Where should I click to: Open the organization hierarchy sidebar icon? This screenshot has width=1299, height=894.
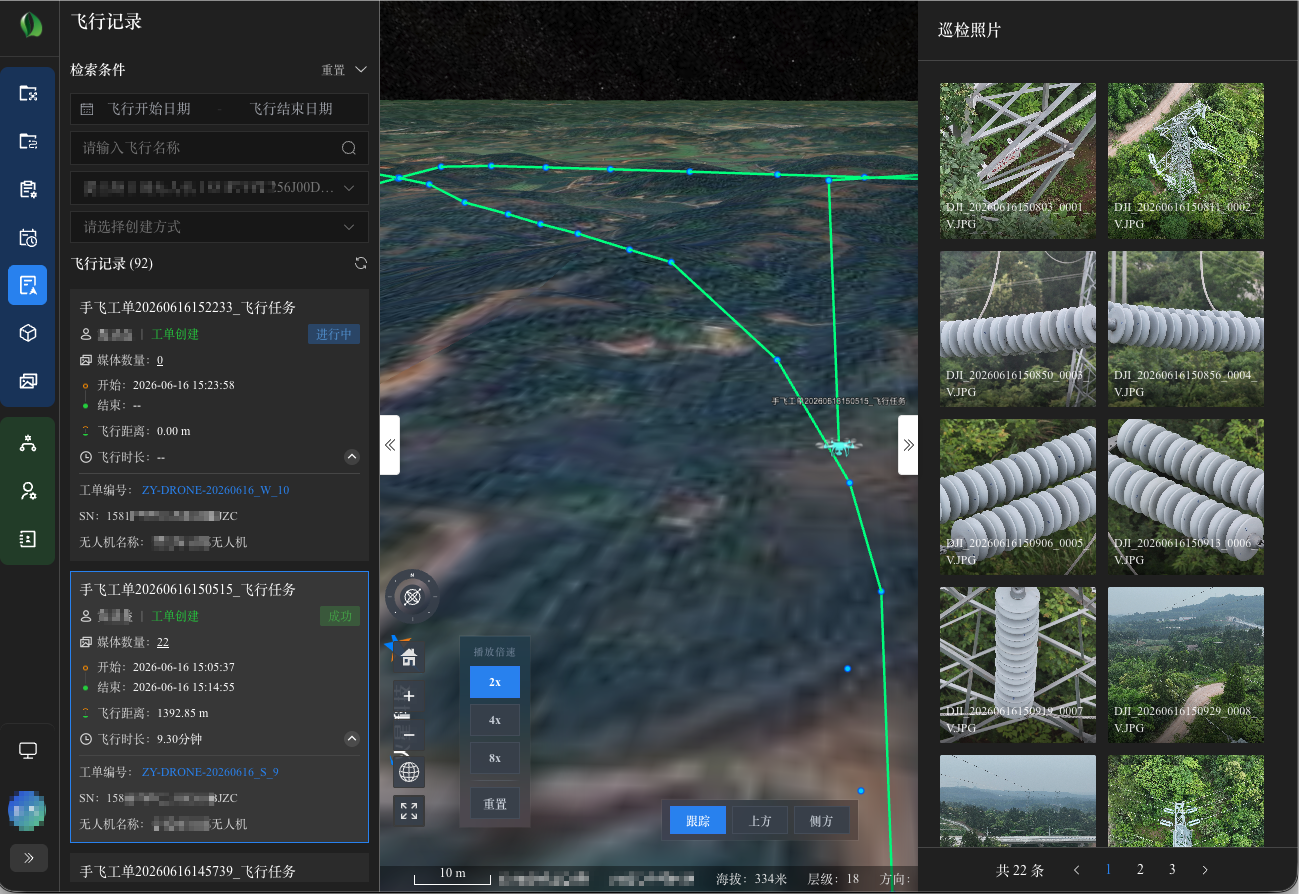28,443
